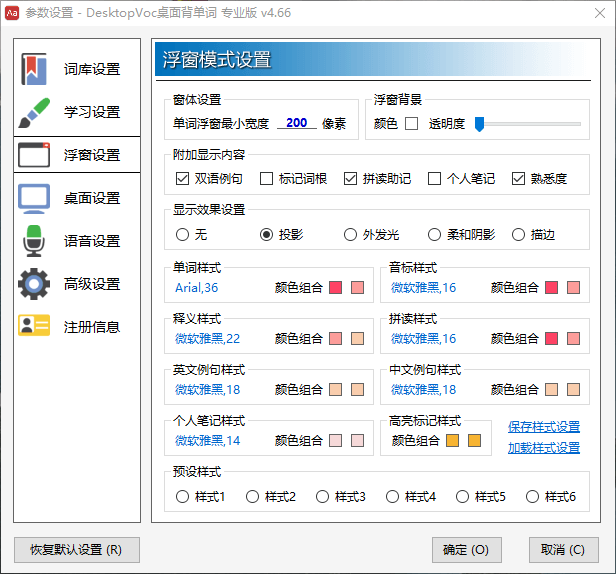Select preset 样式5 radio
Screen dimensions: 616x574
(x=462, y=497)
